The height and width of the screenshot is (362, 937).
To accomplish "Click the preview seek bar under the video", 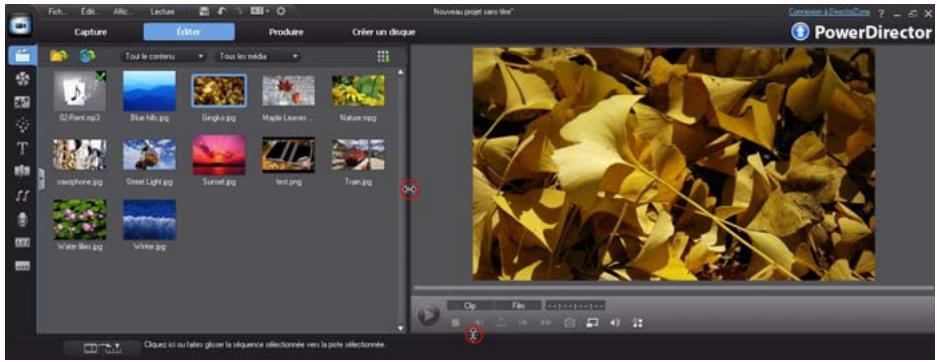I will tap(674, 289).
